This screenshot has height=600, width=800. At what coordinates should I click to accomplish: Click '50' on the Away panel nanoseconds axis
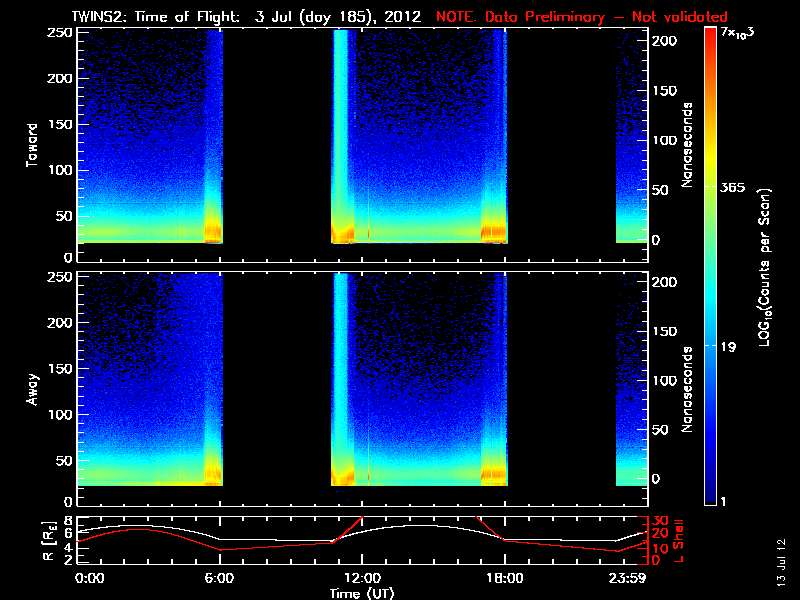[661, 431]
